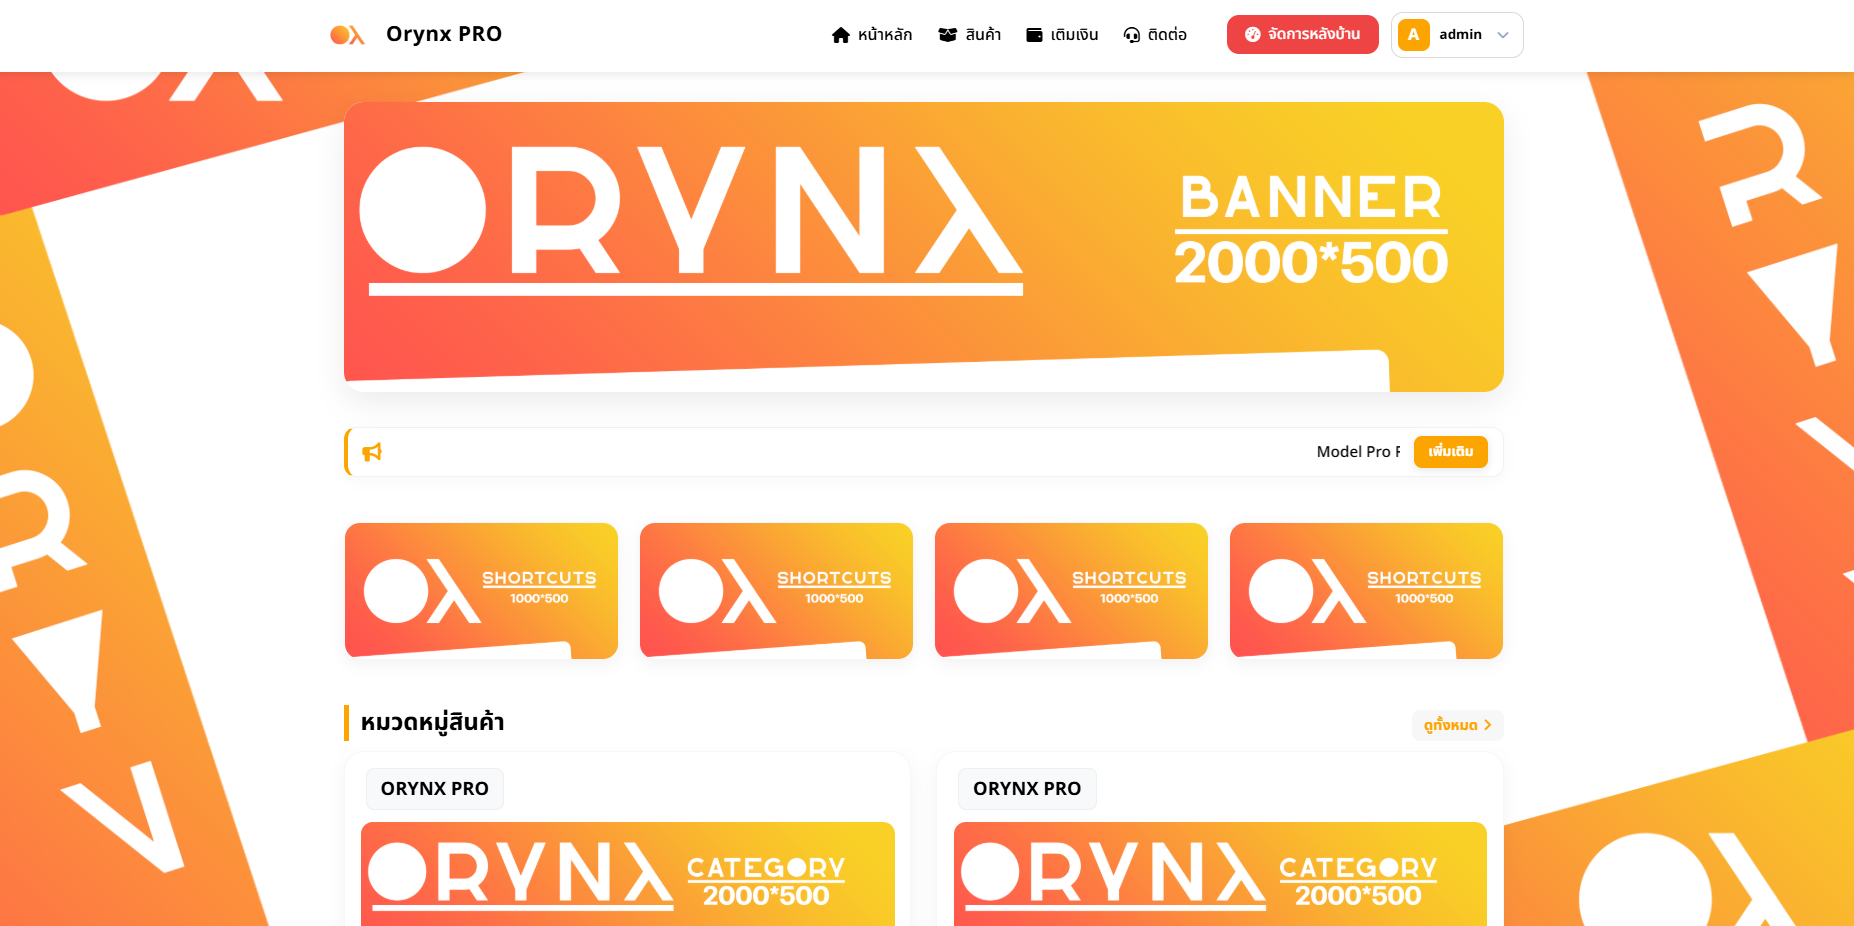Open the third SHORTCUTS card
The width and height of the screenshot is (1854, 926).
pyautogui.click(x=1072, y=591)
